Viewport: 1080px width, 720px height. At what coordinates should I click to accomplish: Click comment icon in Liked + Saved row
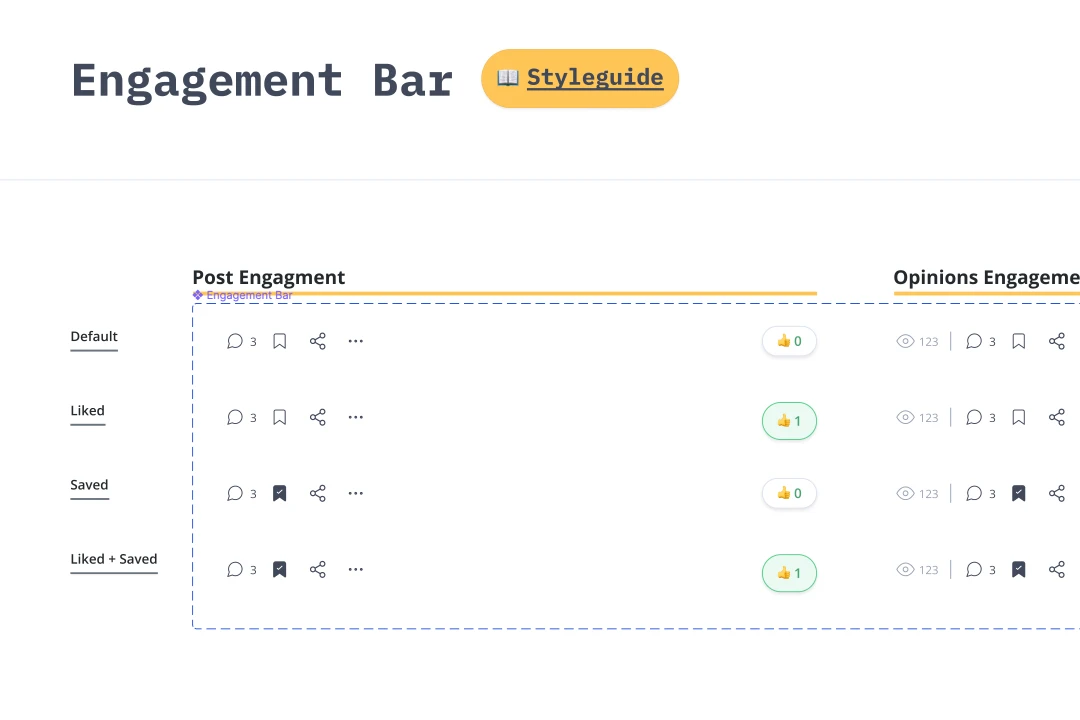[x=235, y=570]
